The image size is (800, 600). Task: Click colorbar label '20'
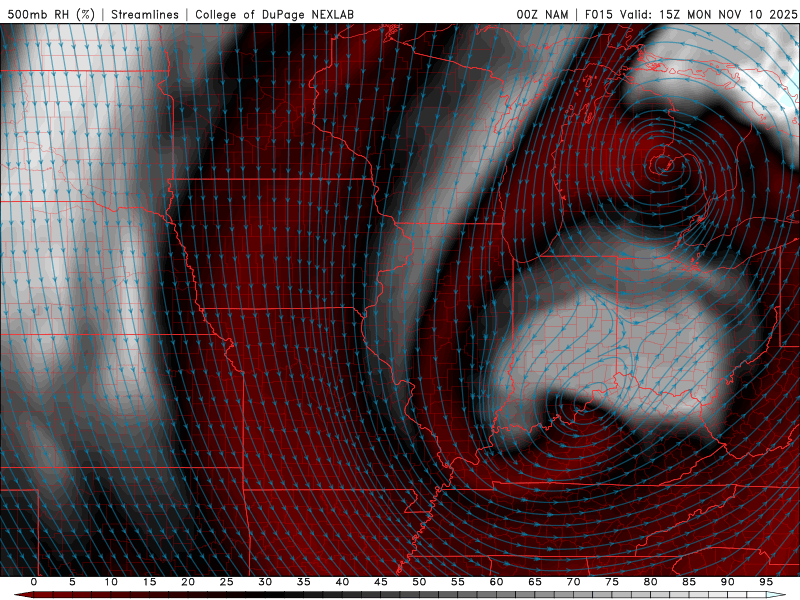tap(188, 582)
